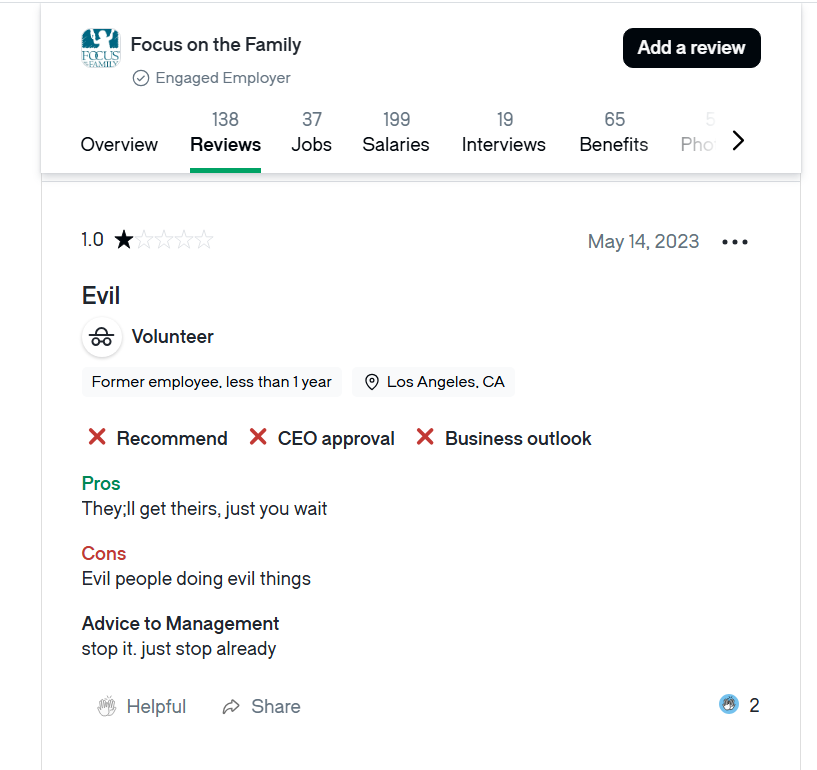817x770 pixels.
Task: Click the Focus on the Family logo
Action: (x=100, y=49)
